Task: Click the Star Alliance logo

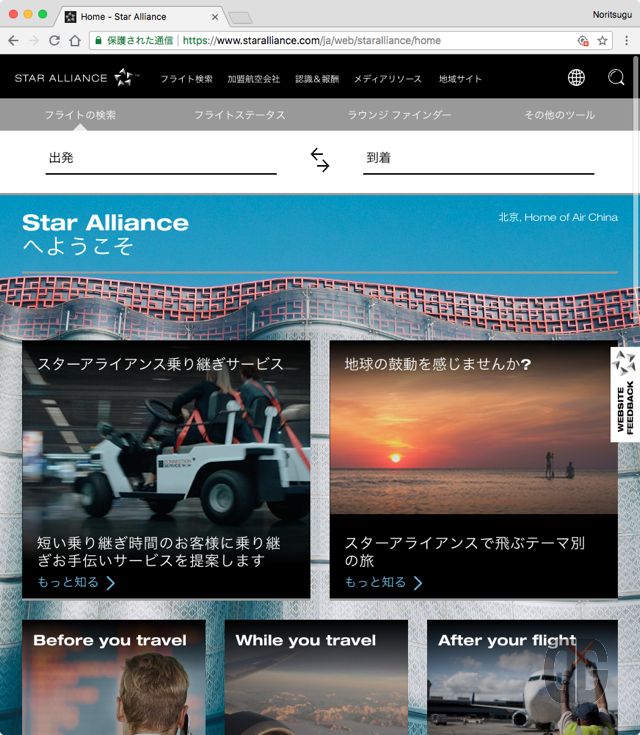Action: point(76,78)
